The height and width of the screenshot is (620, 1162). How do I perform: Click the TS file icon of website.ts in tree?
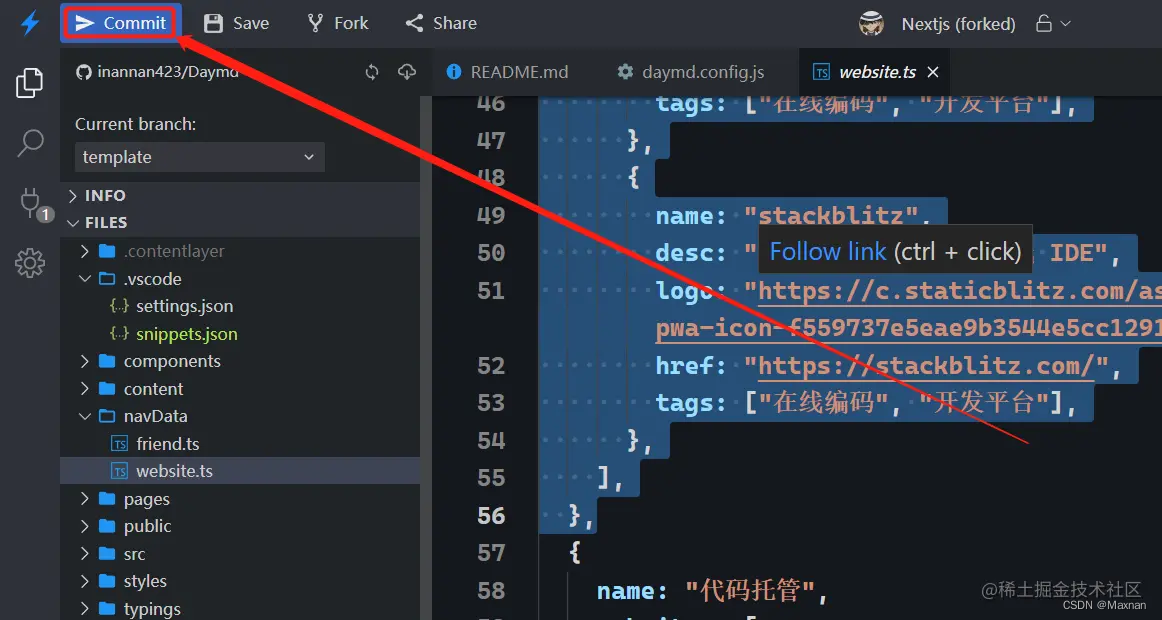[119, 471]
